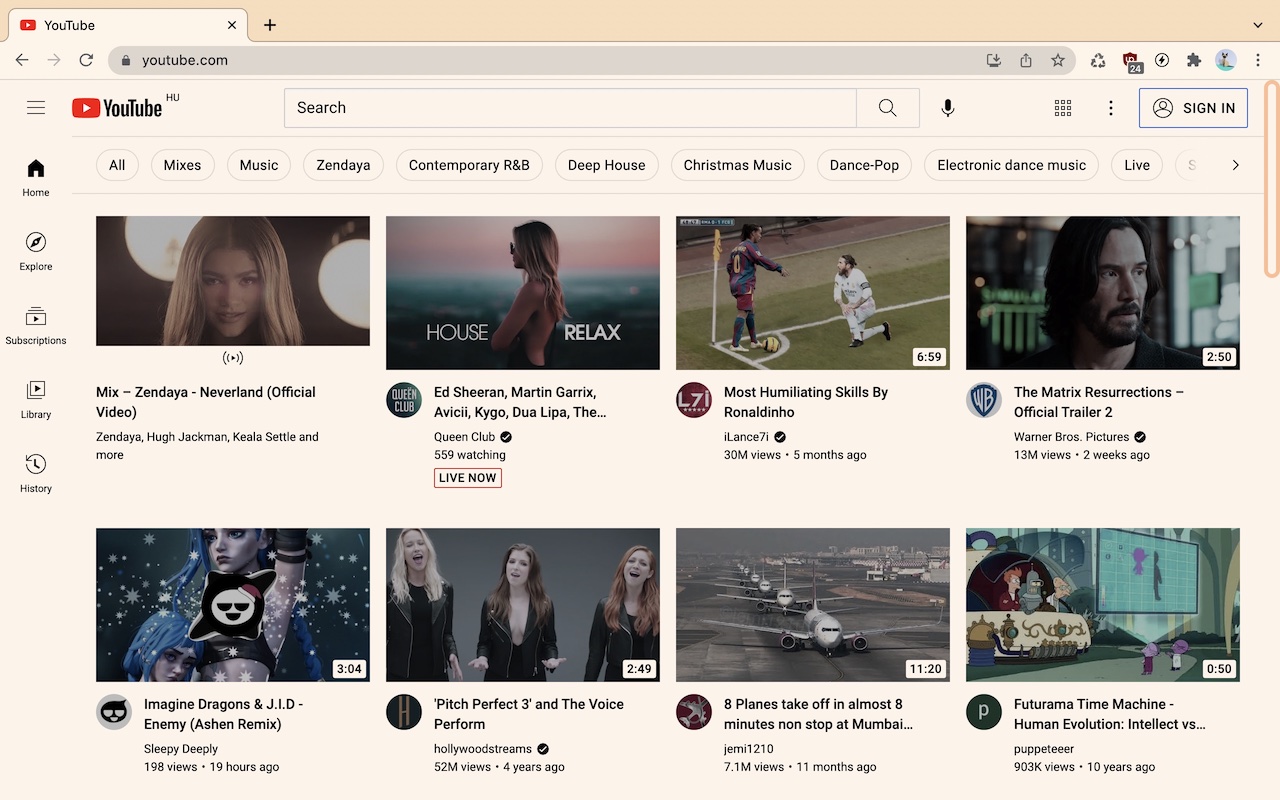Open Queen Club channel avatar

point(404,400)
